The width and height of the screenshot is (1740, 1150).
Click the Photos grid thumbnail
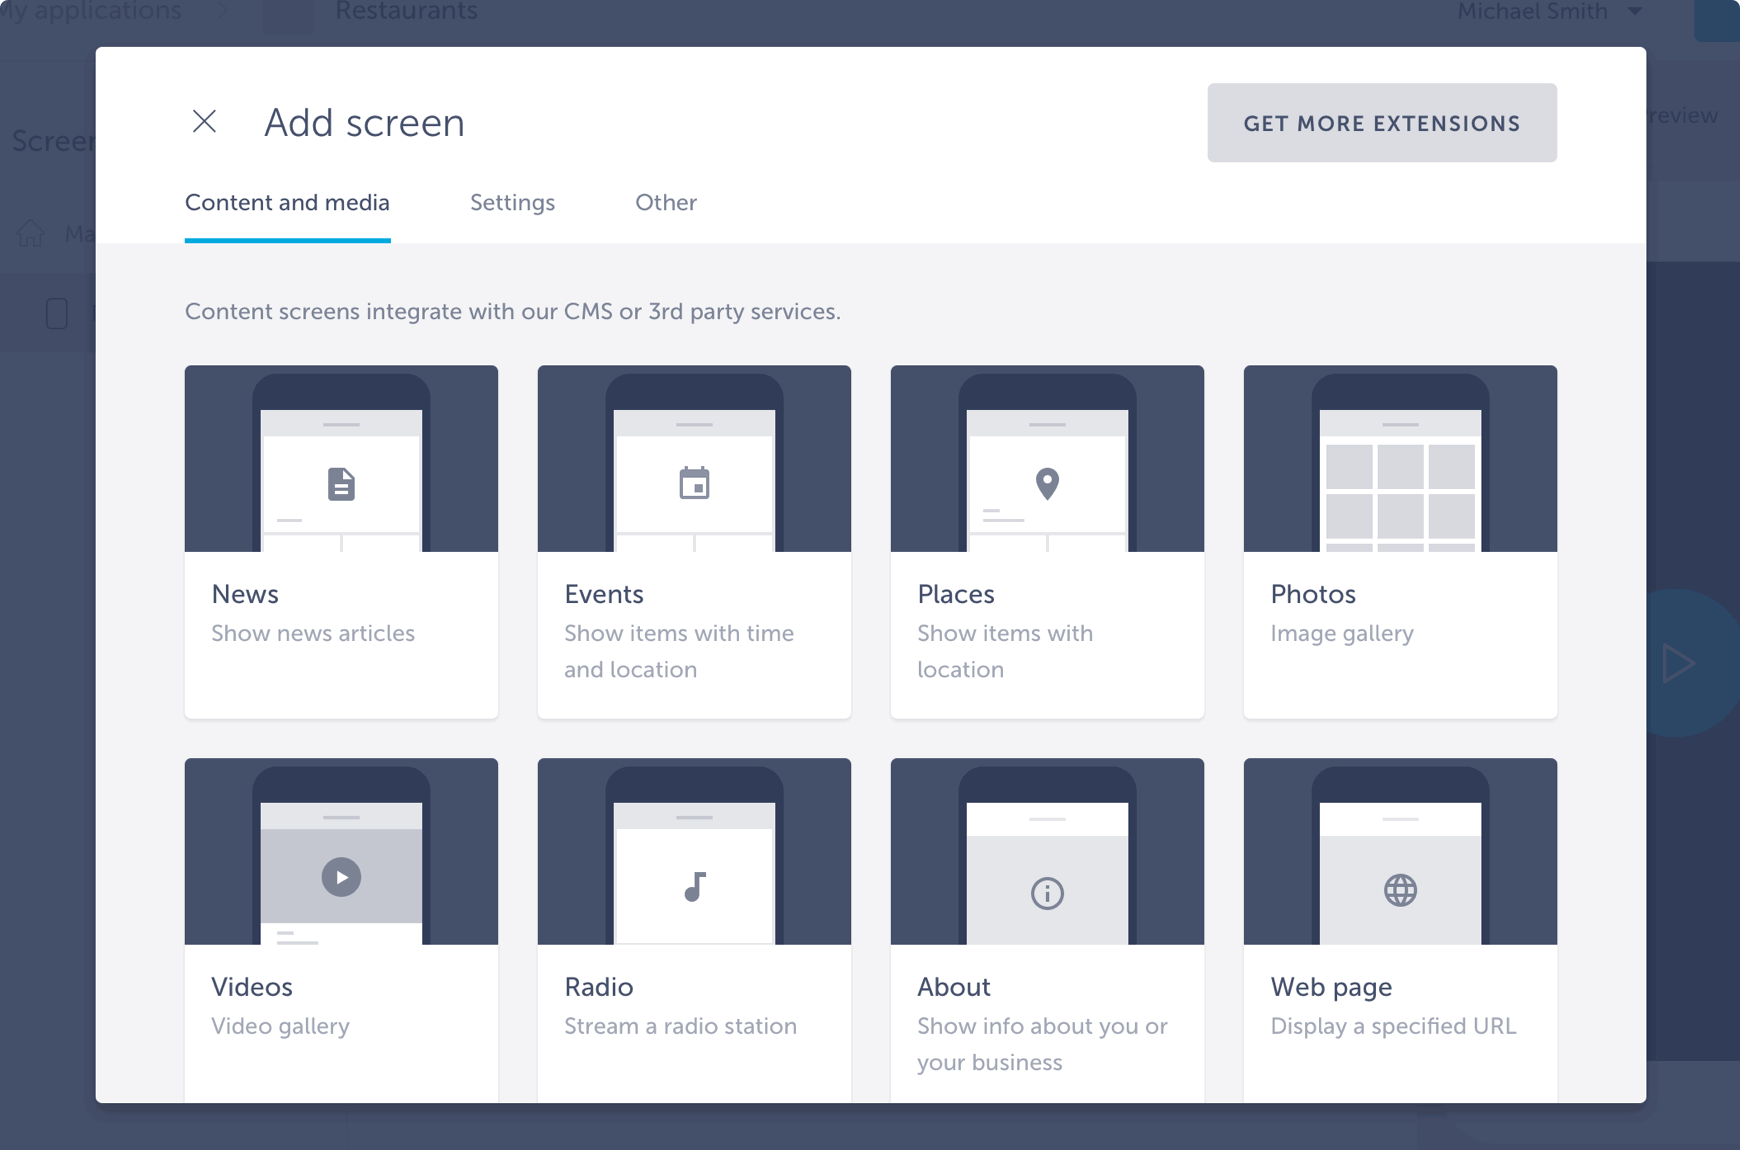(1400, 492)
